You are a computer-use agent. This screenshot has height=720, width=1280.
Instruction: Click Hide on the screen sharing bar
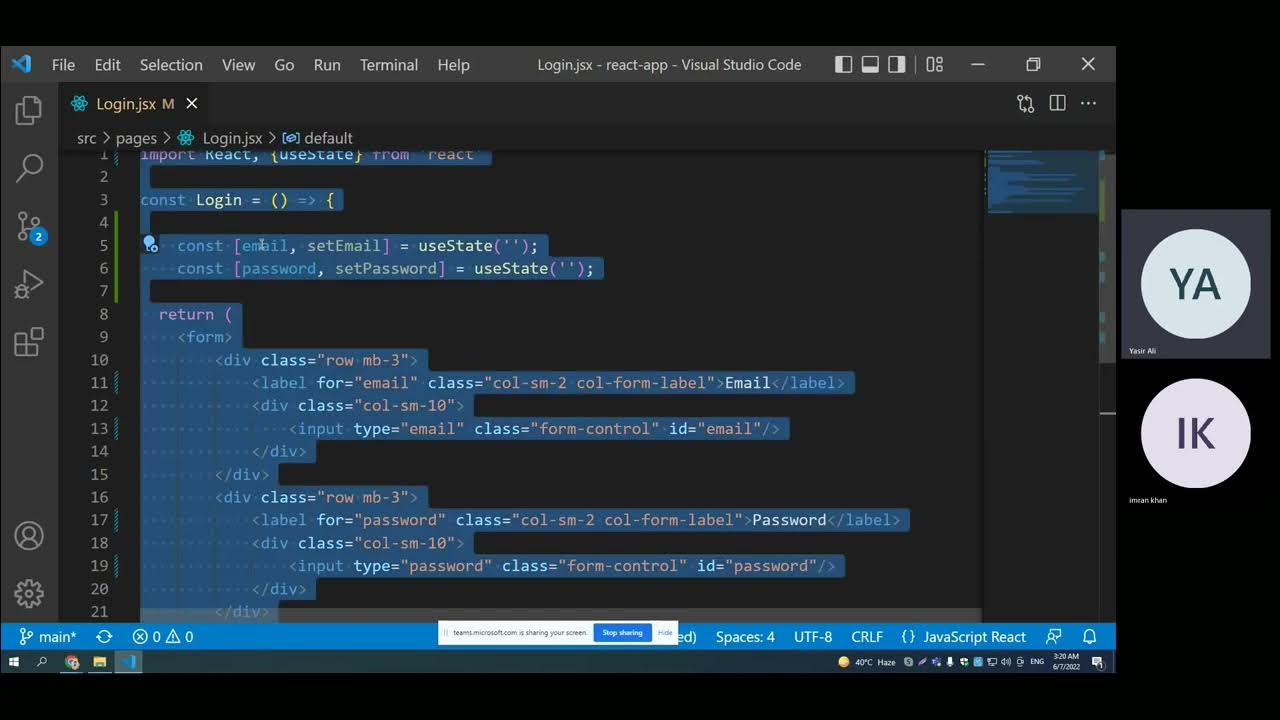click(665, 633)
